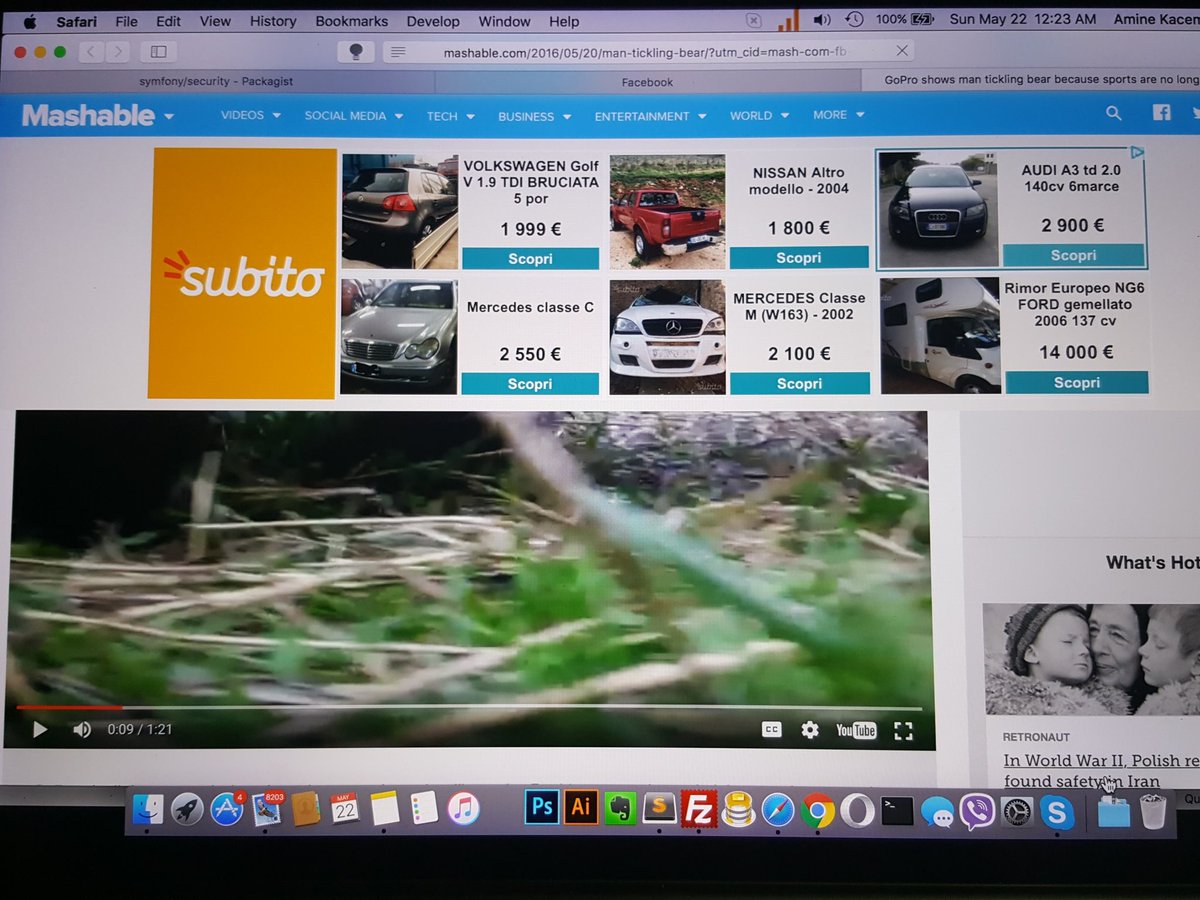The width and height of the screenshot is (1200, 900).
Task: Select the GoPro shows man tickling bear tab
Action: pyautogui.click(x=1032, y=80)
